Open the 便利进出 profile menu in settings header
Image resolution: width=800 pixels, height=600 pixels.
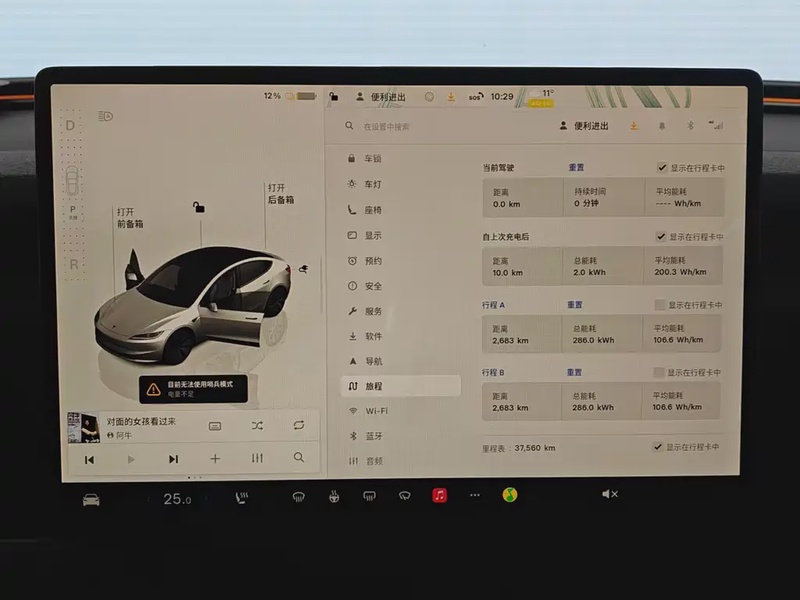click(x=584, y=126)
